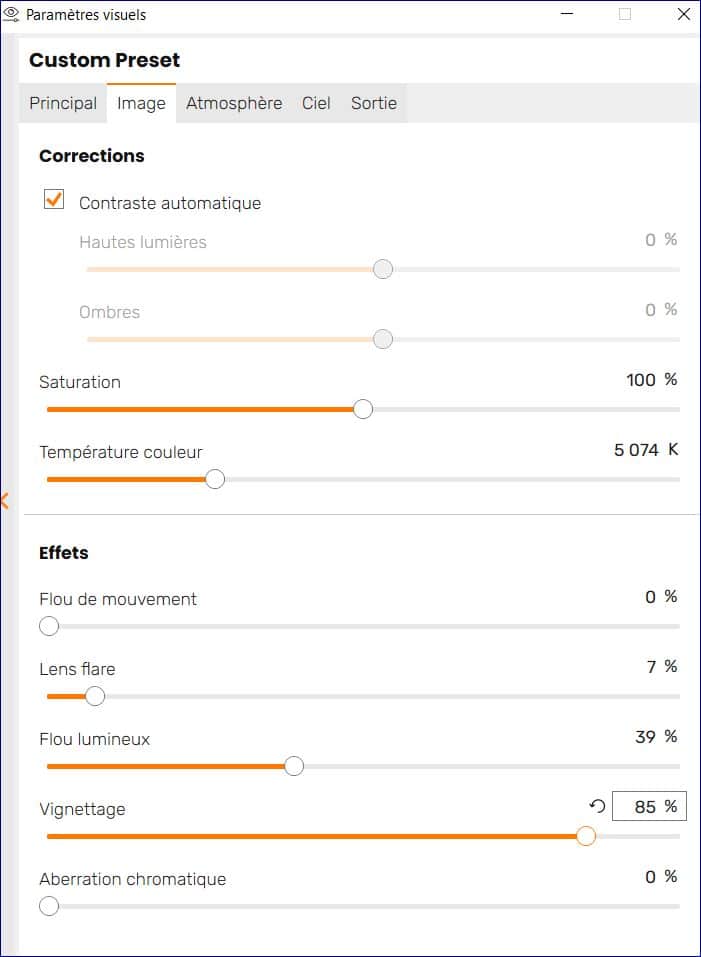
Task: Close the Paramètres visuels window
Action: 684,14
